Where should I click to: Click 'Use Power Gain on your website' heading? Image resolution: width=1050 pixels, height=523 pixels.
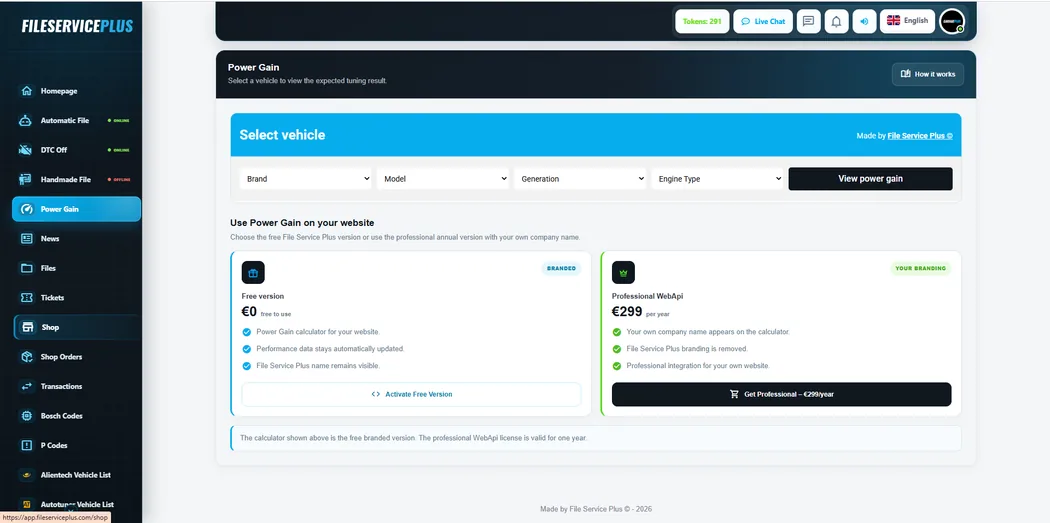302,223
